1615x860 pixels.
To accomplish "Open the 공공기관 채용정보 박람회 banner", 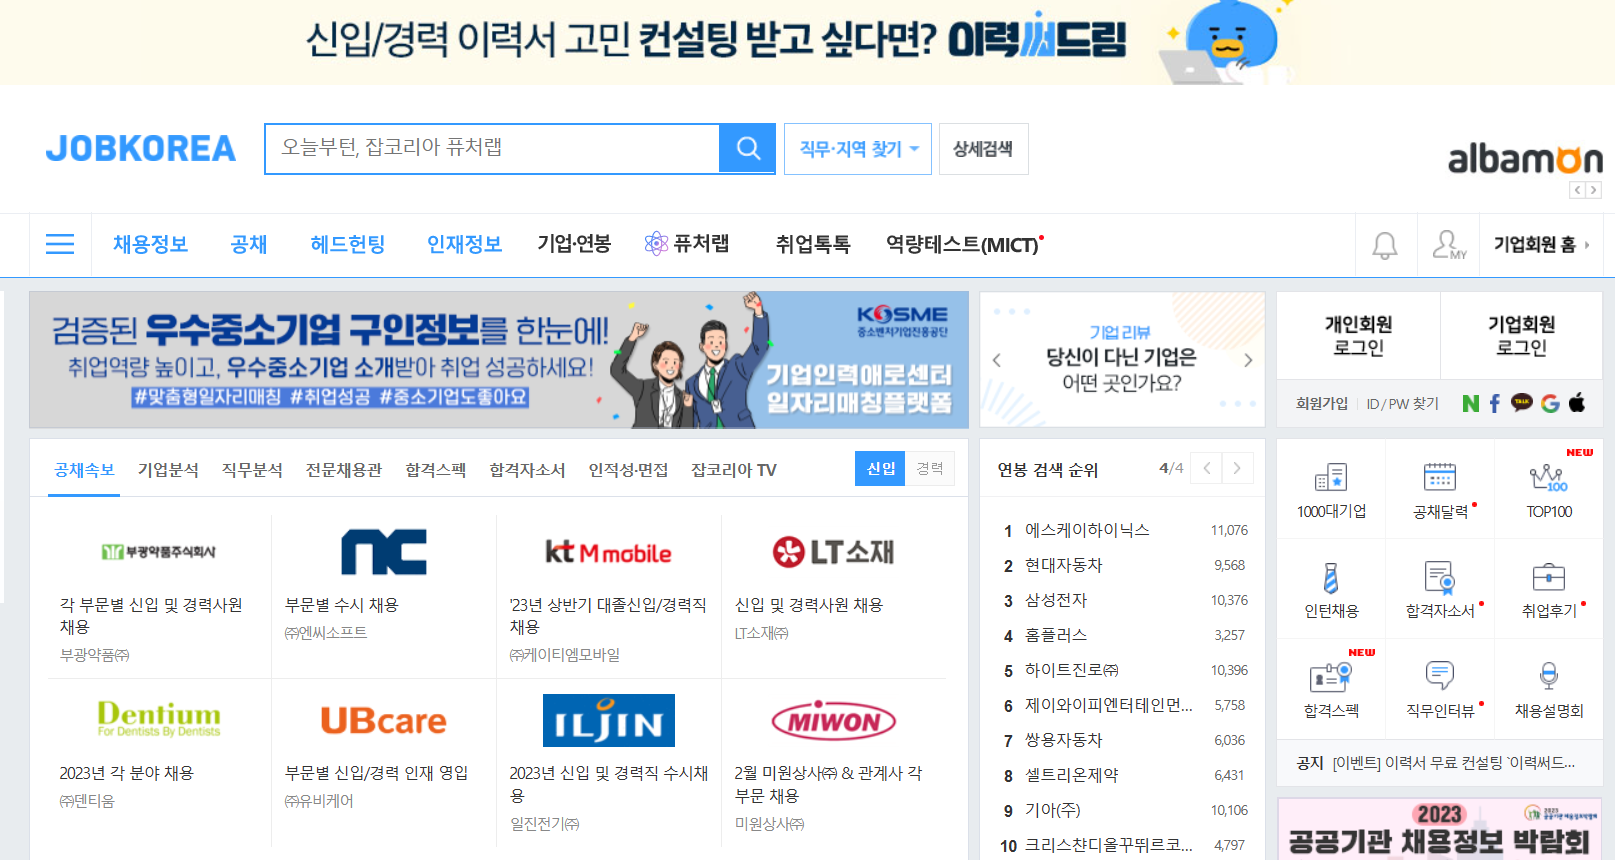I will pos(1440,829).
